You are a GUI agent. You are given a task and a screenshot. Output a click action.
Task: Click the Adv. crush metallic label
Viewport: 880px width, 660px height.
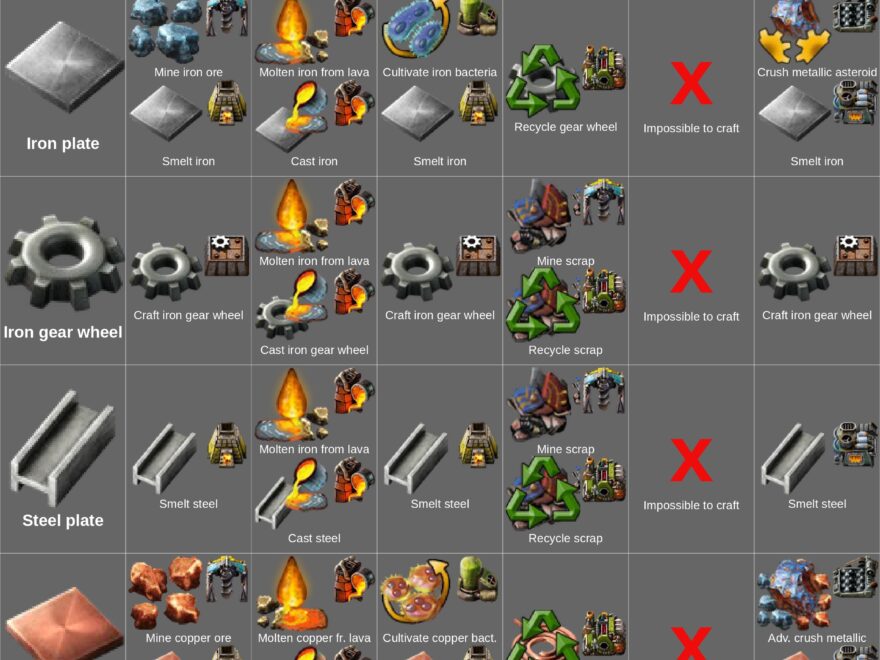tap(817, 638)
